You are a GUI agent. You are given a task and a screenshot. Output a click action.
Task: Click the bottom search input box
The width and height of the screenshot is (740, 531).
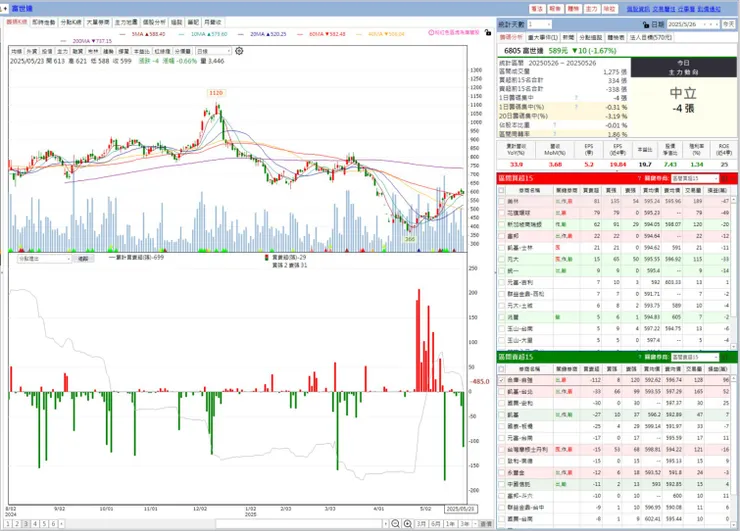pyautogui.click(x=299, y=524)
